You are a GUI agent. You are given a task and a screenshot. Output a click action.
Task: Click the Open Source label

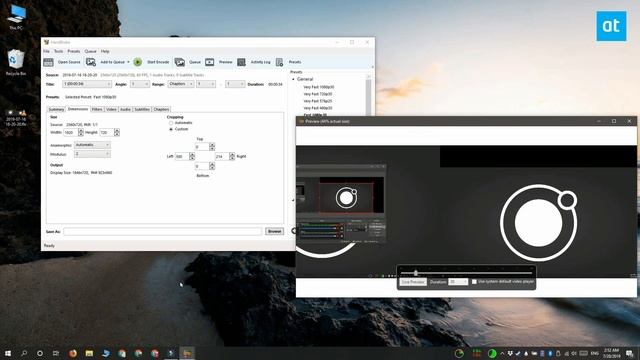[69, 62]
